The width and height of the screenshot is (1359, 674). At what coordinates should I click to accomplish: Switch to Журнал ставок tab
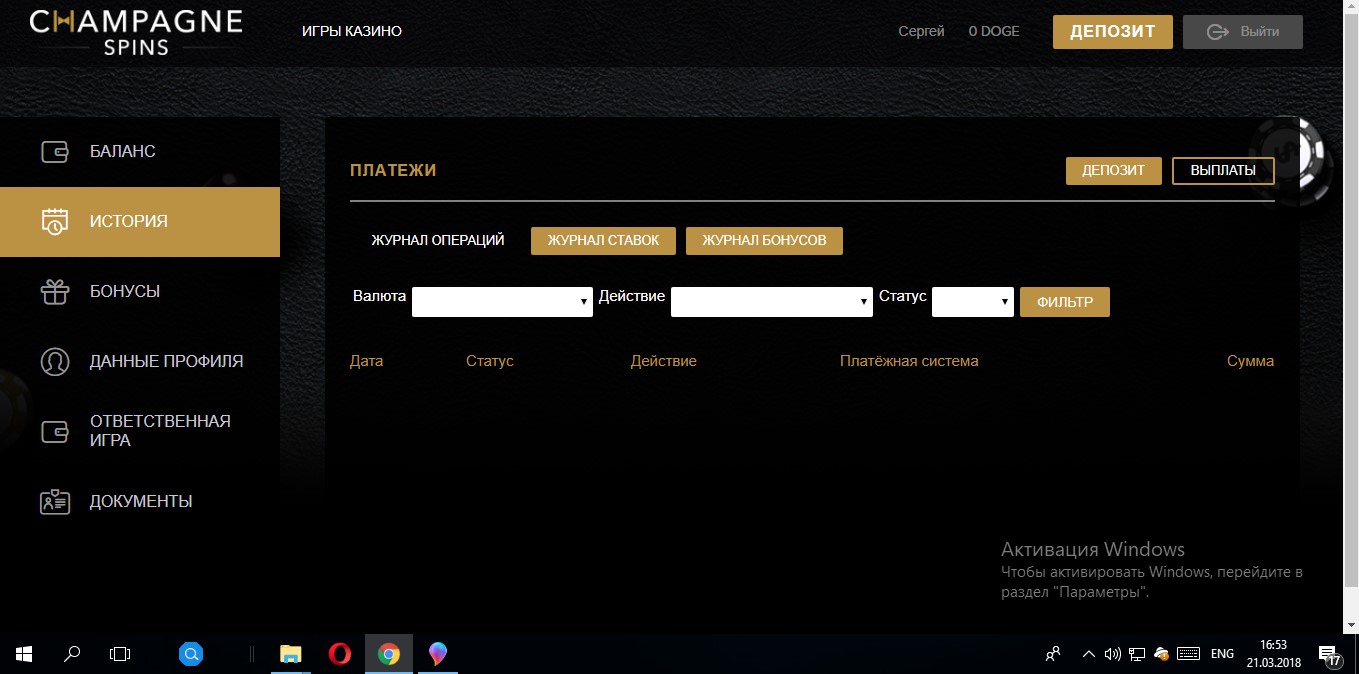click(x=603, y=241)
